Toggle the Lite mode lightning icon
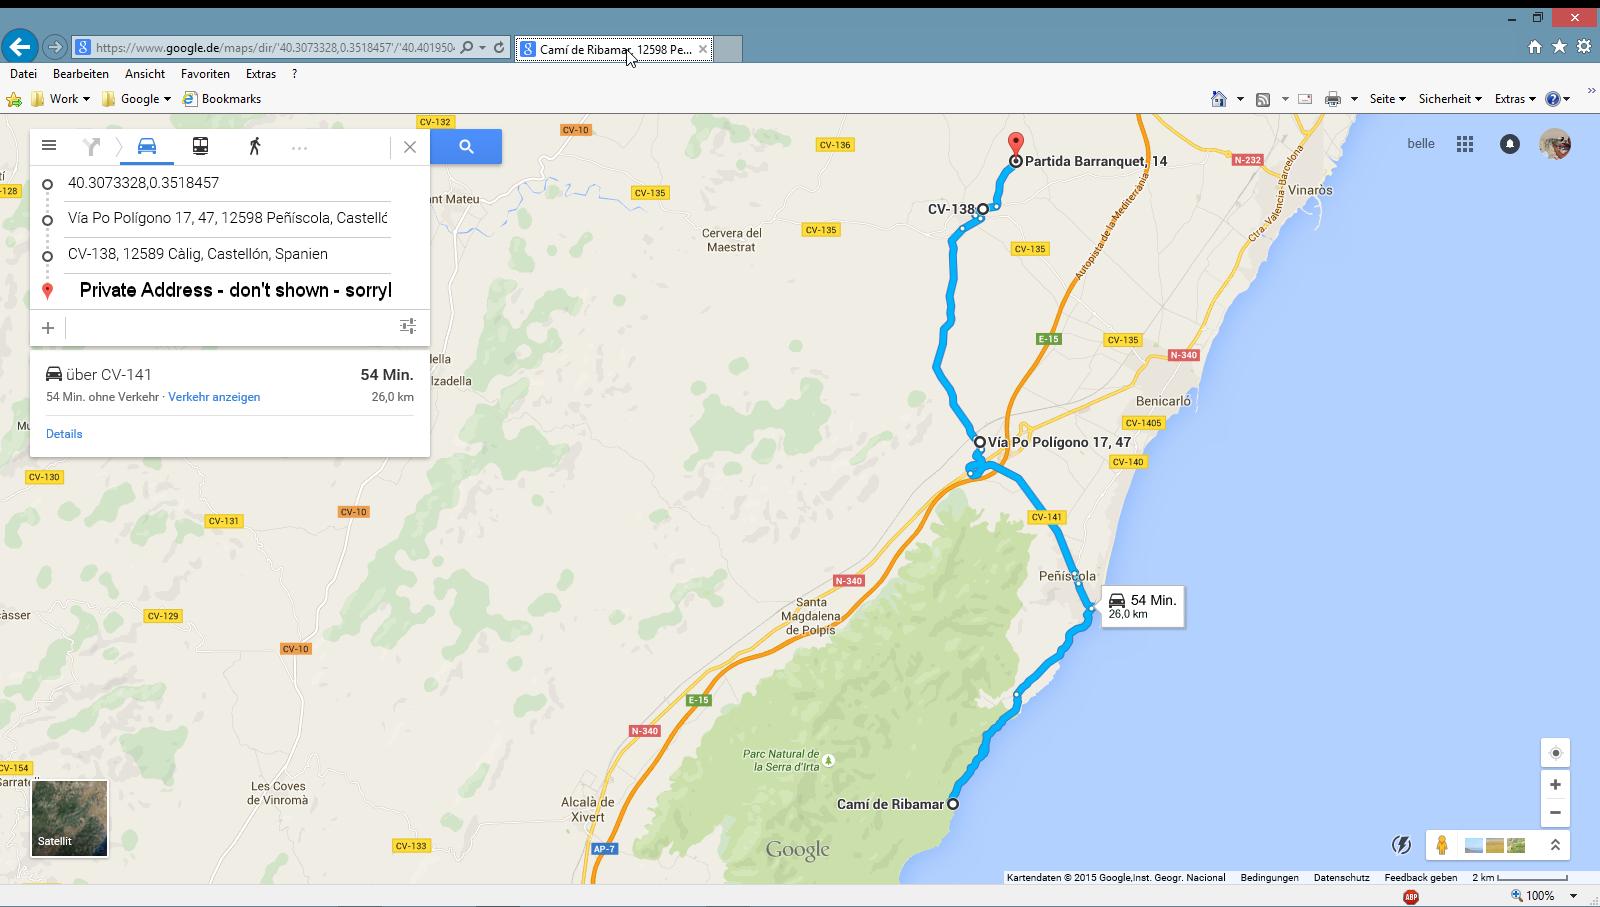 pos(1401,845)
